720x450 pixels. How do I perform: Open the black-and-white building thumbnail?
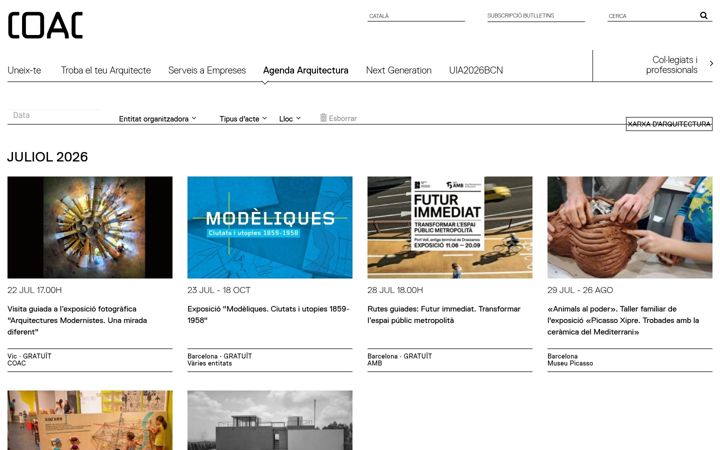tap(270, 420)
